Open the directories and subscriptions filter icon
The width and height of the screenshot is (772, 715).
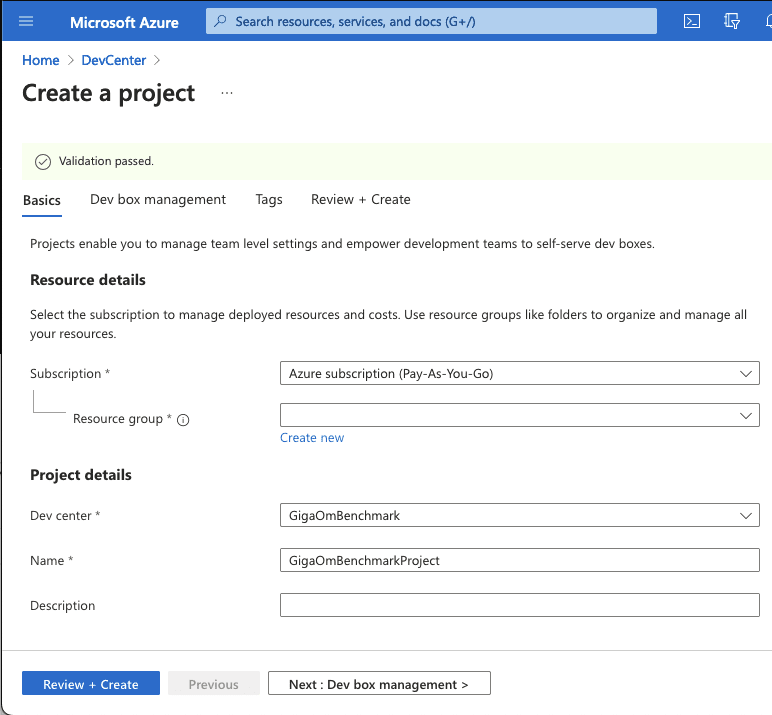click(x=731, y=21)
